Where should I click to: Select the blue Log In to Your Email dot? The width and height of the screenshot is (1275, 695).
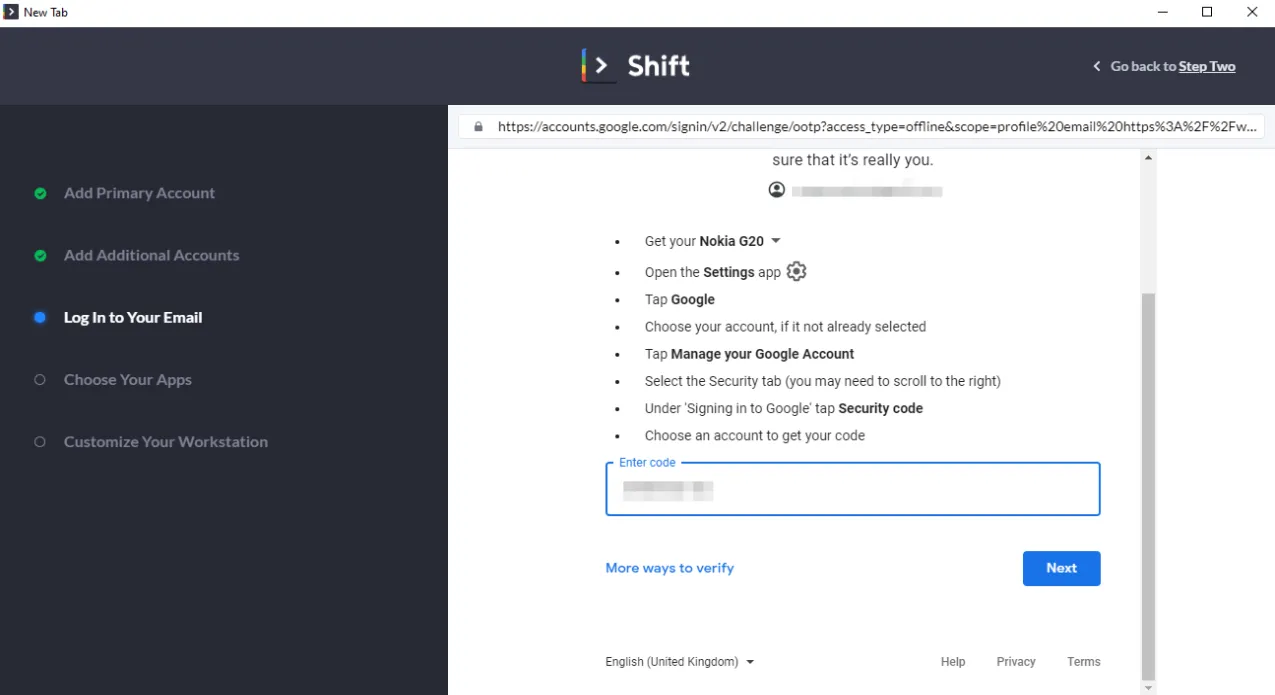pos(40,318)
